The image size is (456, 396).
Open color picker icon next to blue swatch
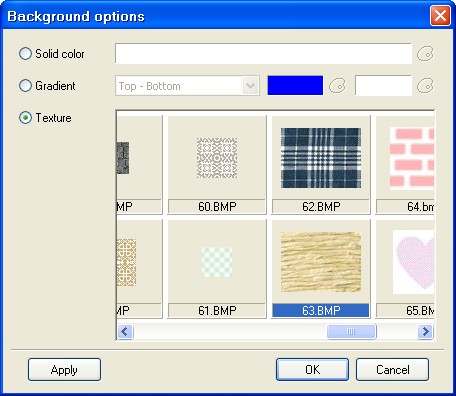[x=337, y=86]
